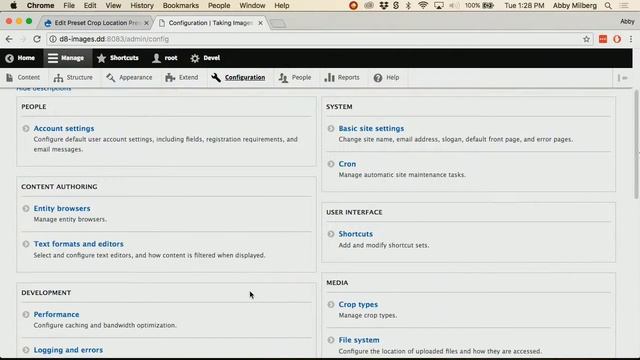The image size is (640, 360).
Task: Click the arrow icon beside Account settings
Action: tap(26, 129)
